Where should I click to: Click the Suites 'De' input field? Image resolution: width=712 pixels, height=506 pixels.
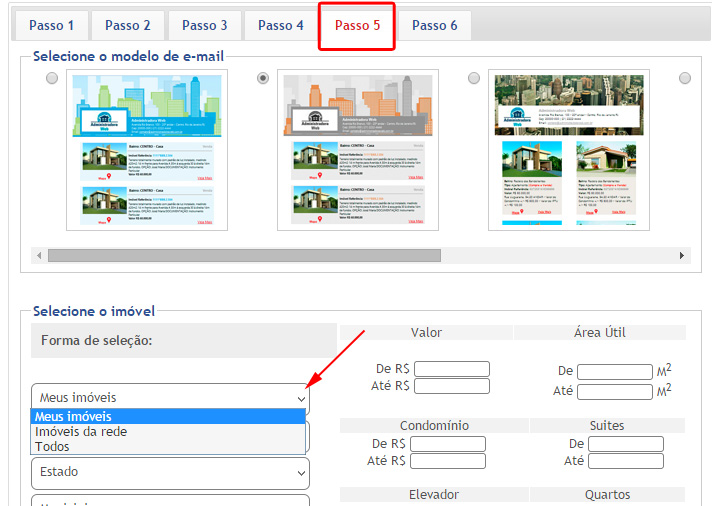[627, 444]
